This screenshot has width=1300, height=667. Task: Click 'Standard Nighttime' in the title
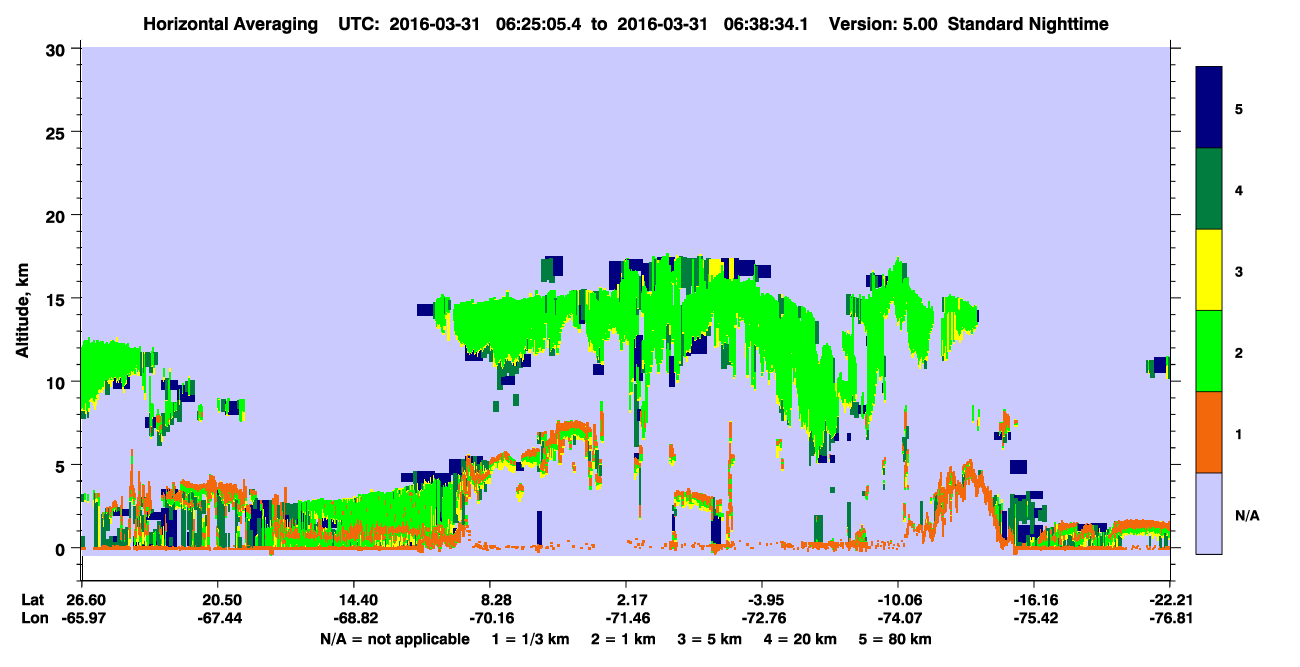click(1028, 24)
